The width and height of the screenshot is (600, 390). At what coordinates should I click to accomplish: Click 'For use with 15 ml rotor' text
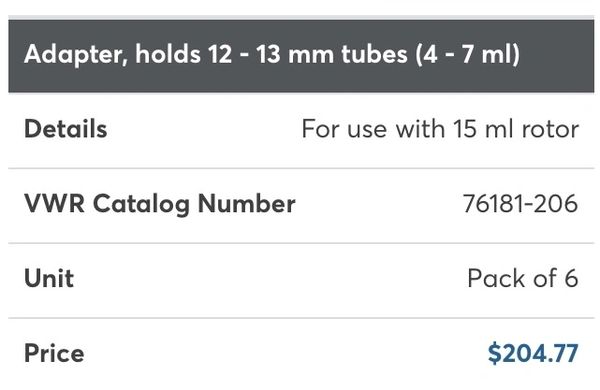click(440, 129)
